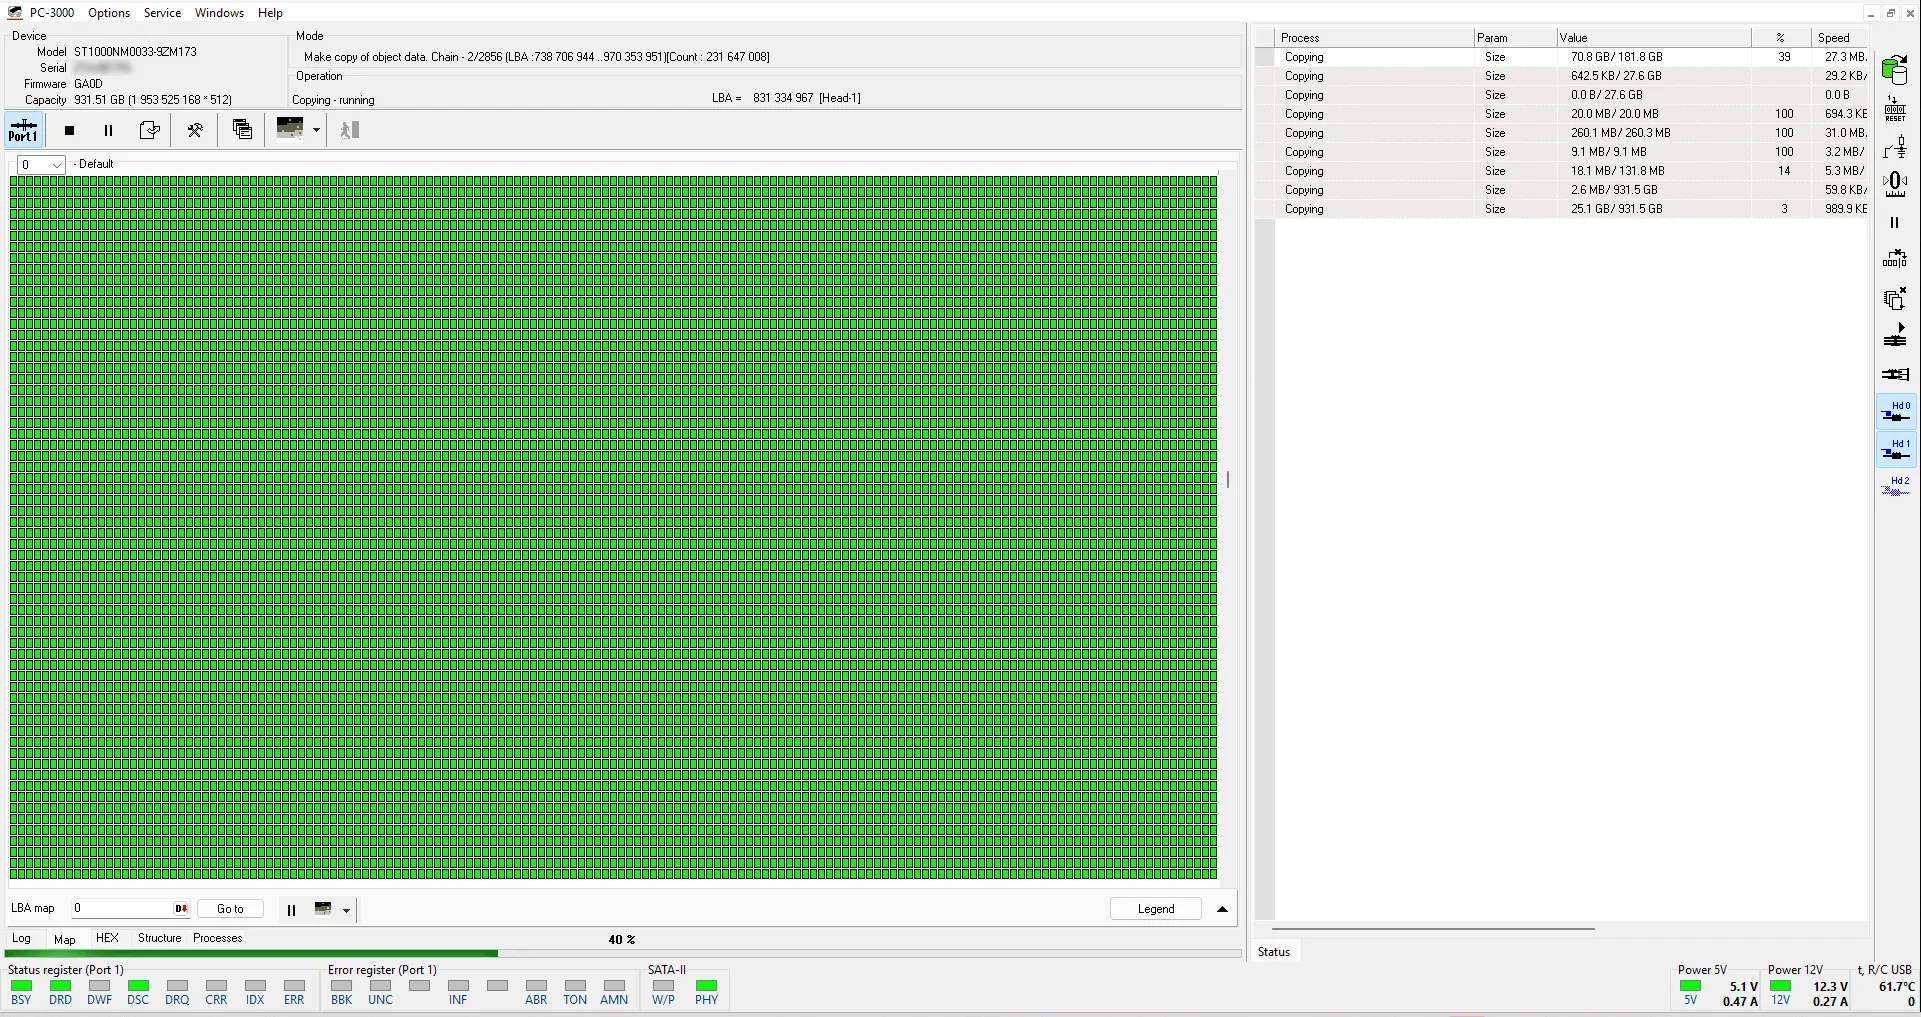1921x1017 pixels.
Task: Click the BSY status indicator
Action: [21, 992]
